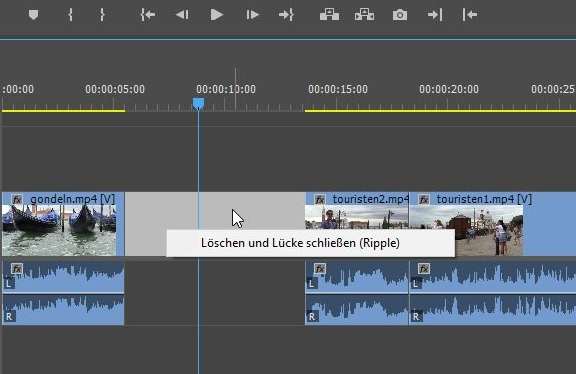This screenshot has height=374, width=576.
Task: Go to the Out point
Action: (286, 15)
